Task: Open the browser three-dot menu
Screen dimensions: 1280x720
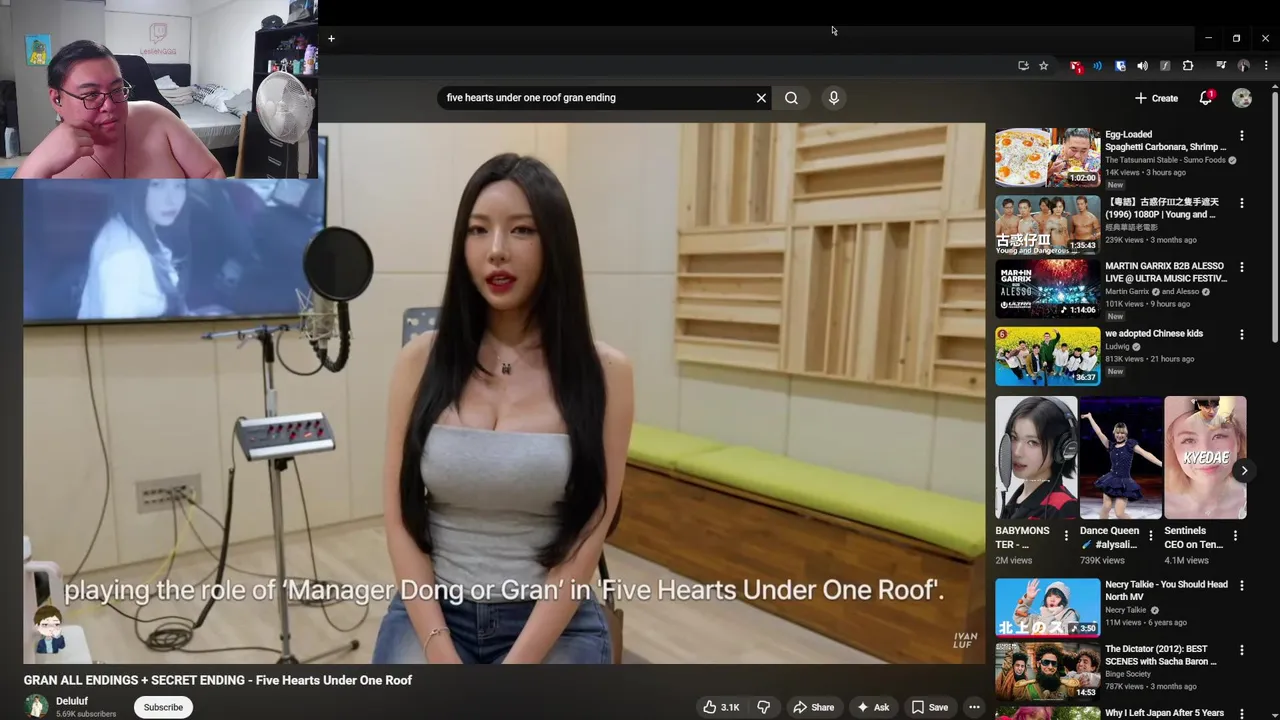Action: 1265,66
